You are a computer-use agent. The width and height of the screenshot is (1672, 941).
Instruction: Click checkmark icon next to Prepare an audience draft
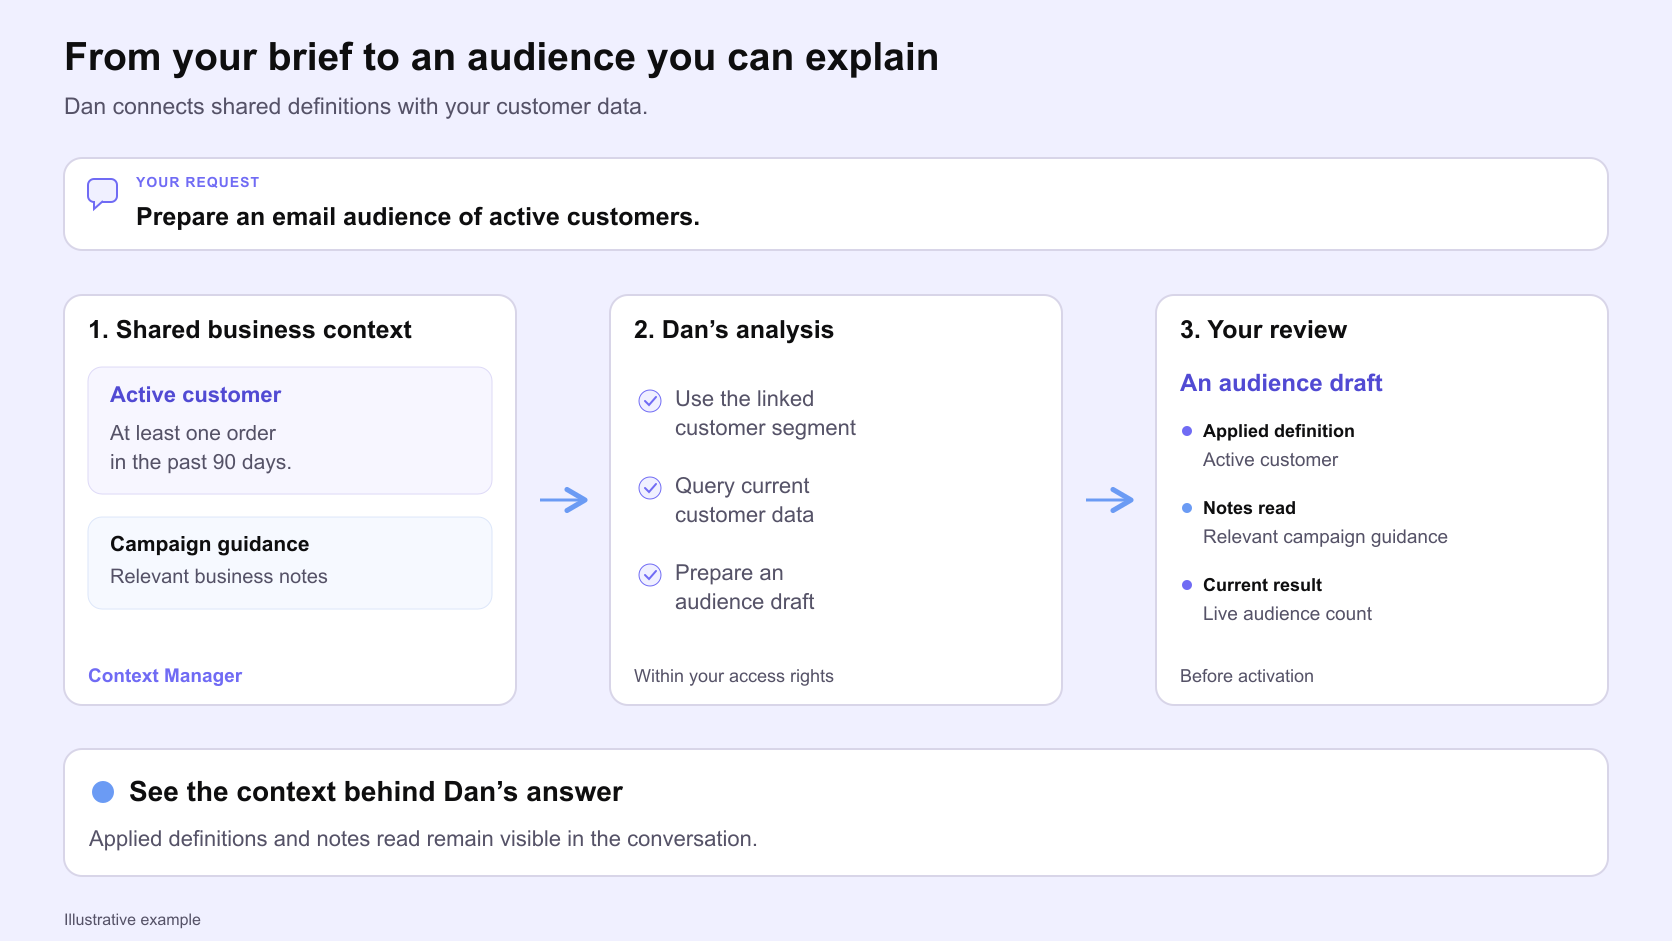[650, 575]
